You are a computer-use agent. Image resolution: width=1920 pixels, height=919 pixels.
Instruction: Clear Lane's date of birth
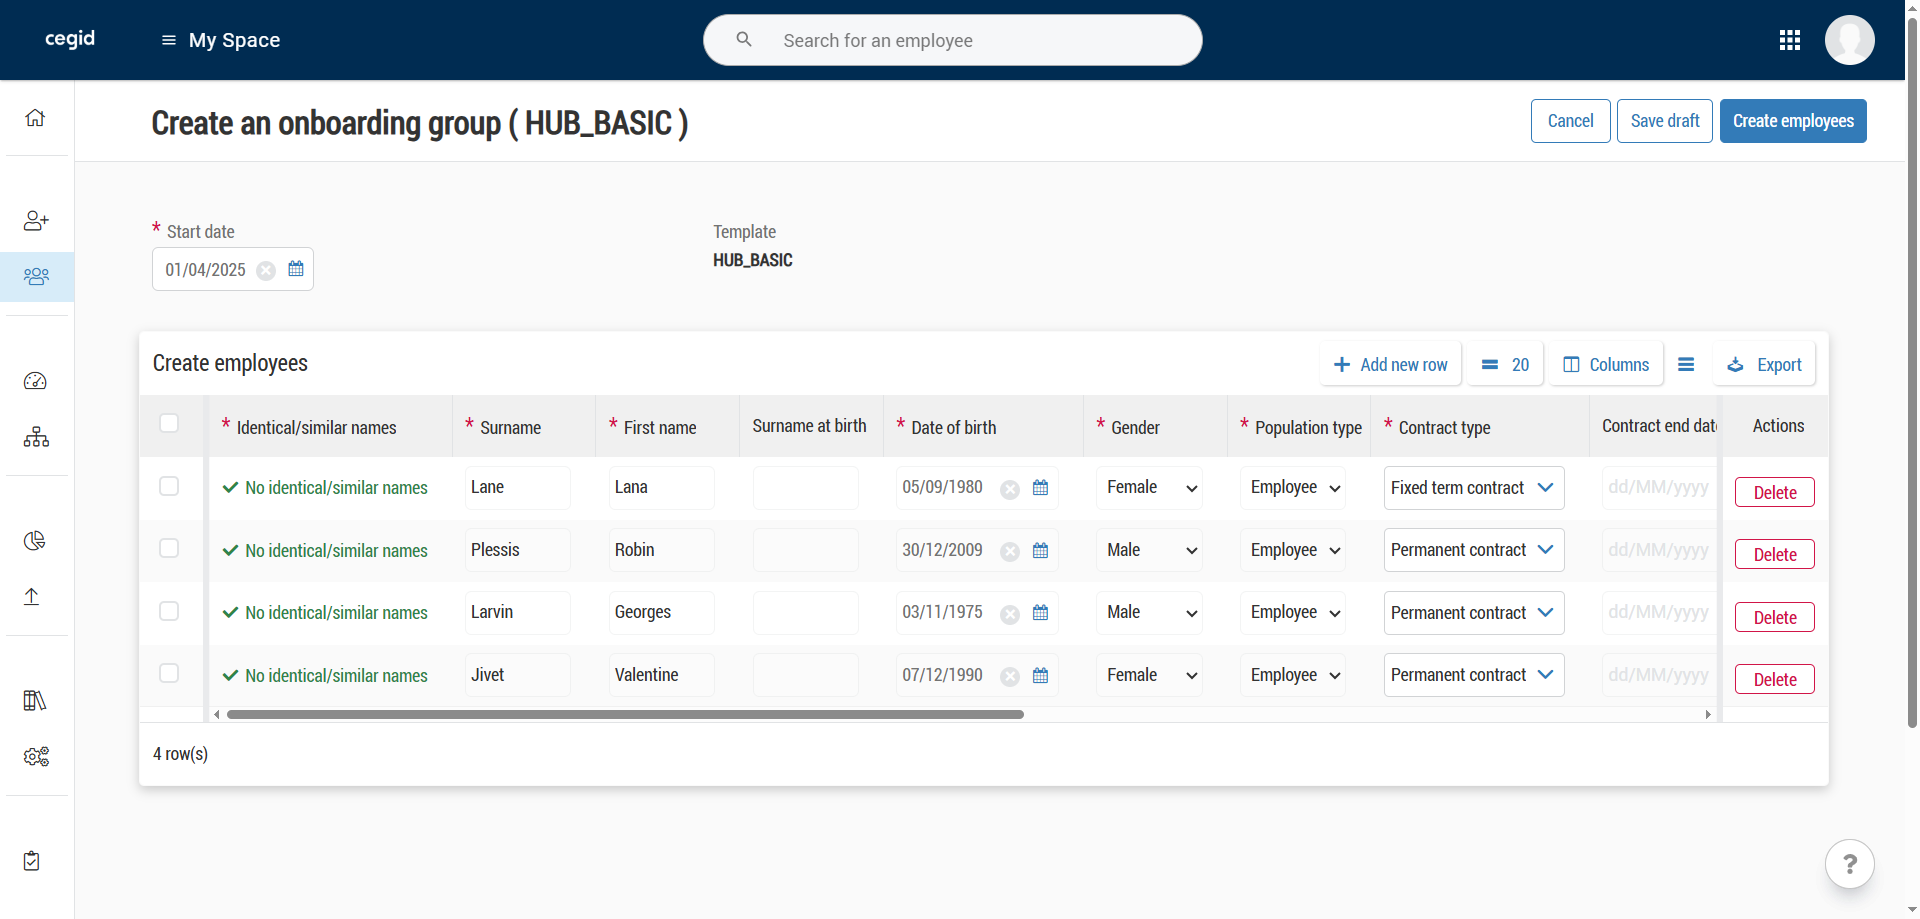[1010, 489]
